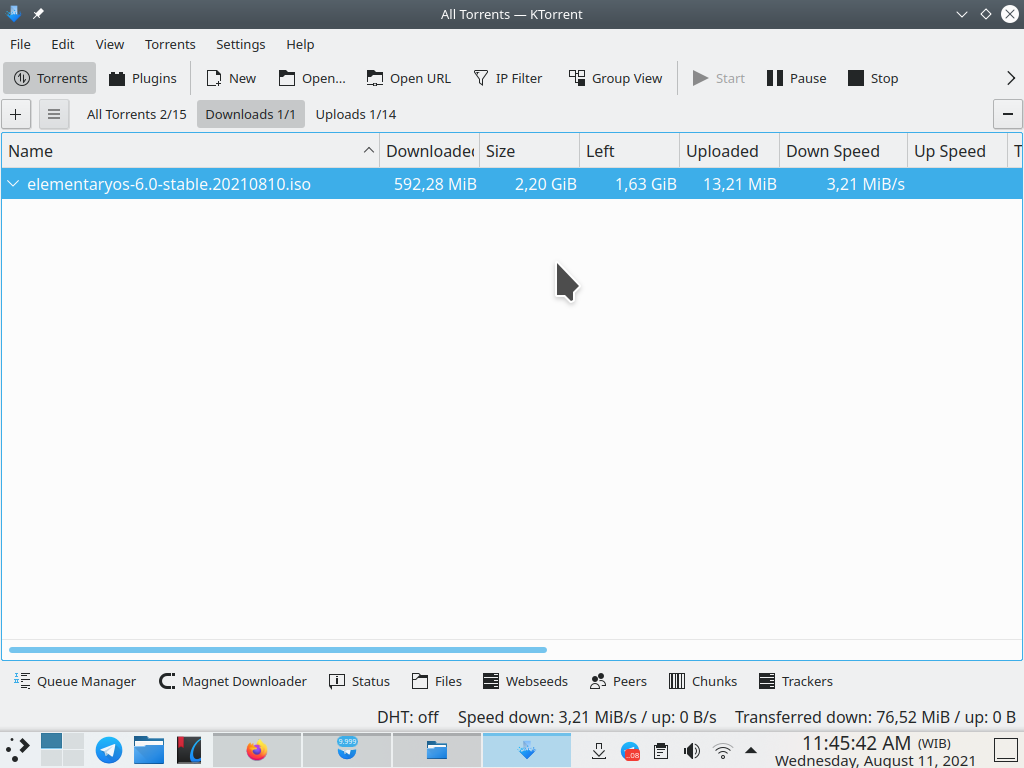Open the volume control tray icon
Viewport: 1024px width, 768px height.
(x=692, y=751)
